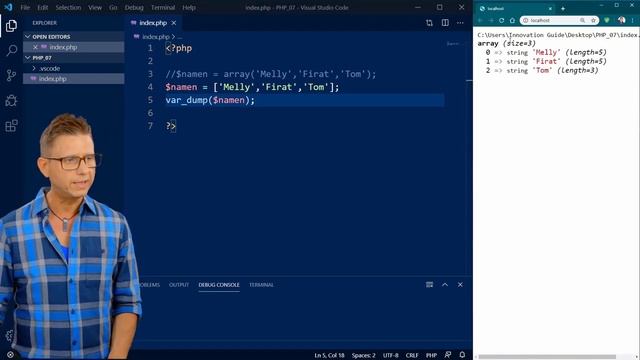Click the remote indicator icon in status bar
Image resolution: width=640 pixels, height=360 pixels.
coord(10,355)
